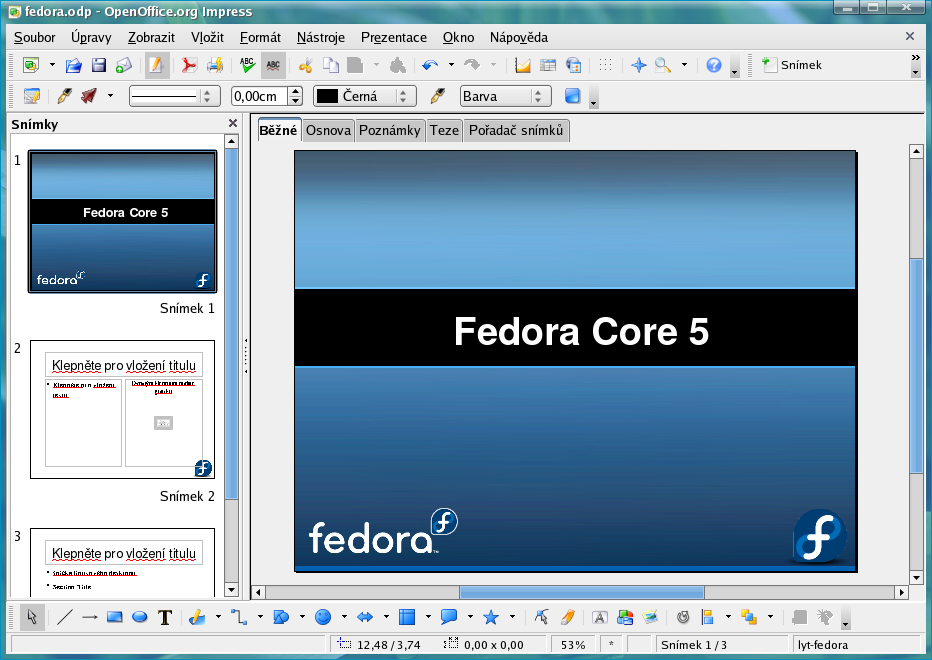Open Basic Shapes dropdown arrow
Viewport: 932px width, 660px height.
coord(303,617)
